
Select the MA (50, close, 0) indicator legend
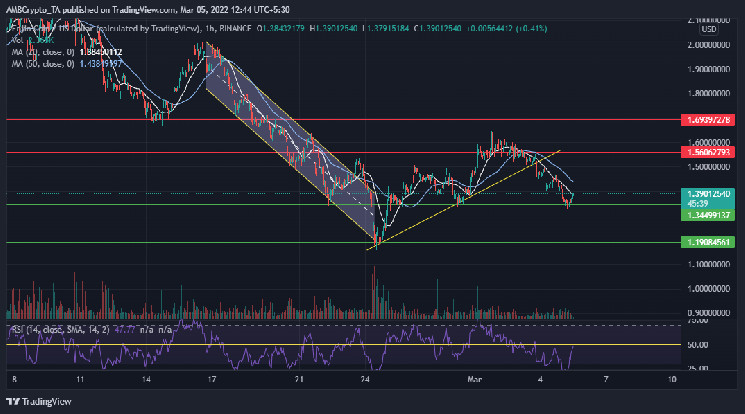[43, 63]
